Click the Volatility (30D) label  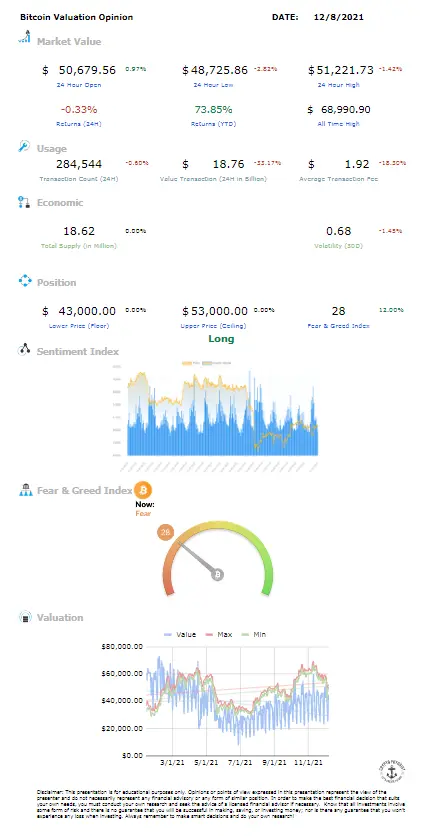point(338,246)
